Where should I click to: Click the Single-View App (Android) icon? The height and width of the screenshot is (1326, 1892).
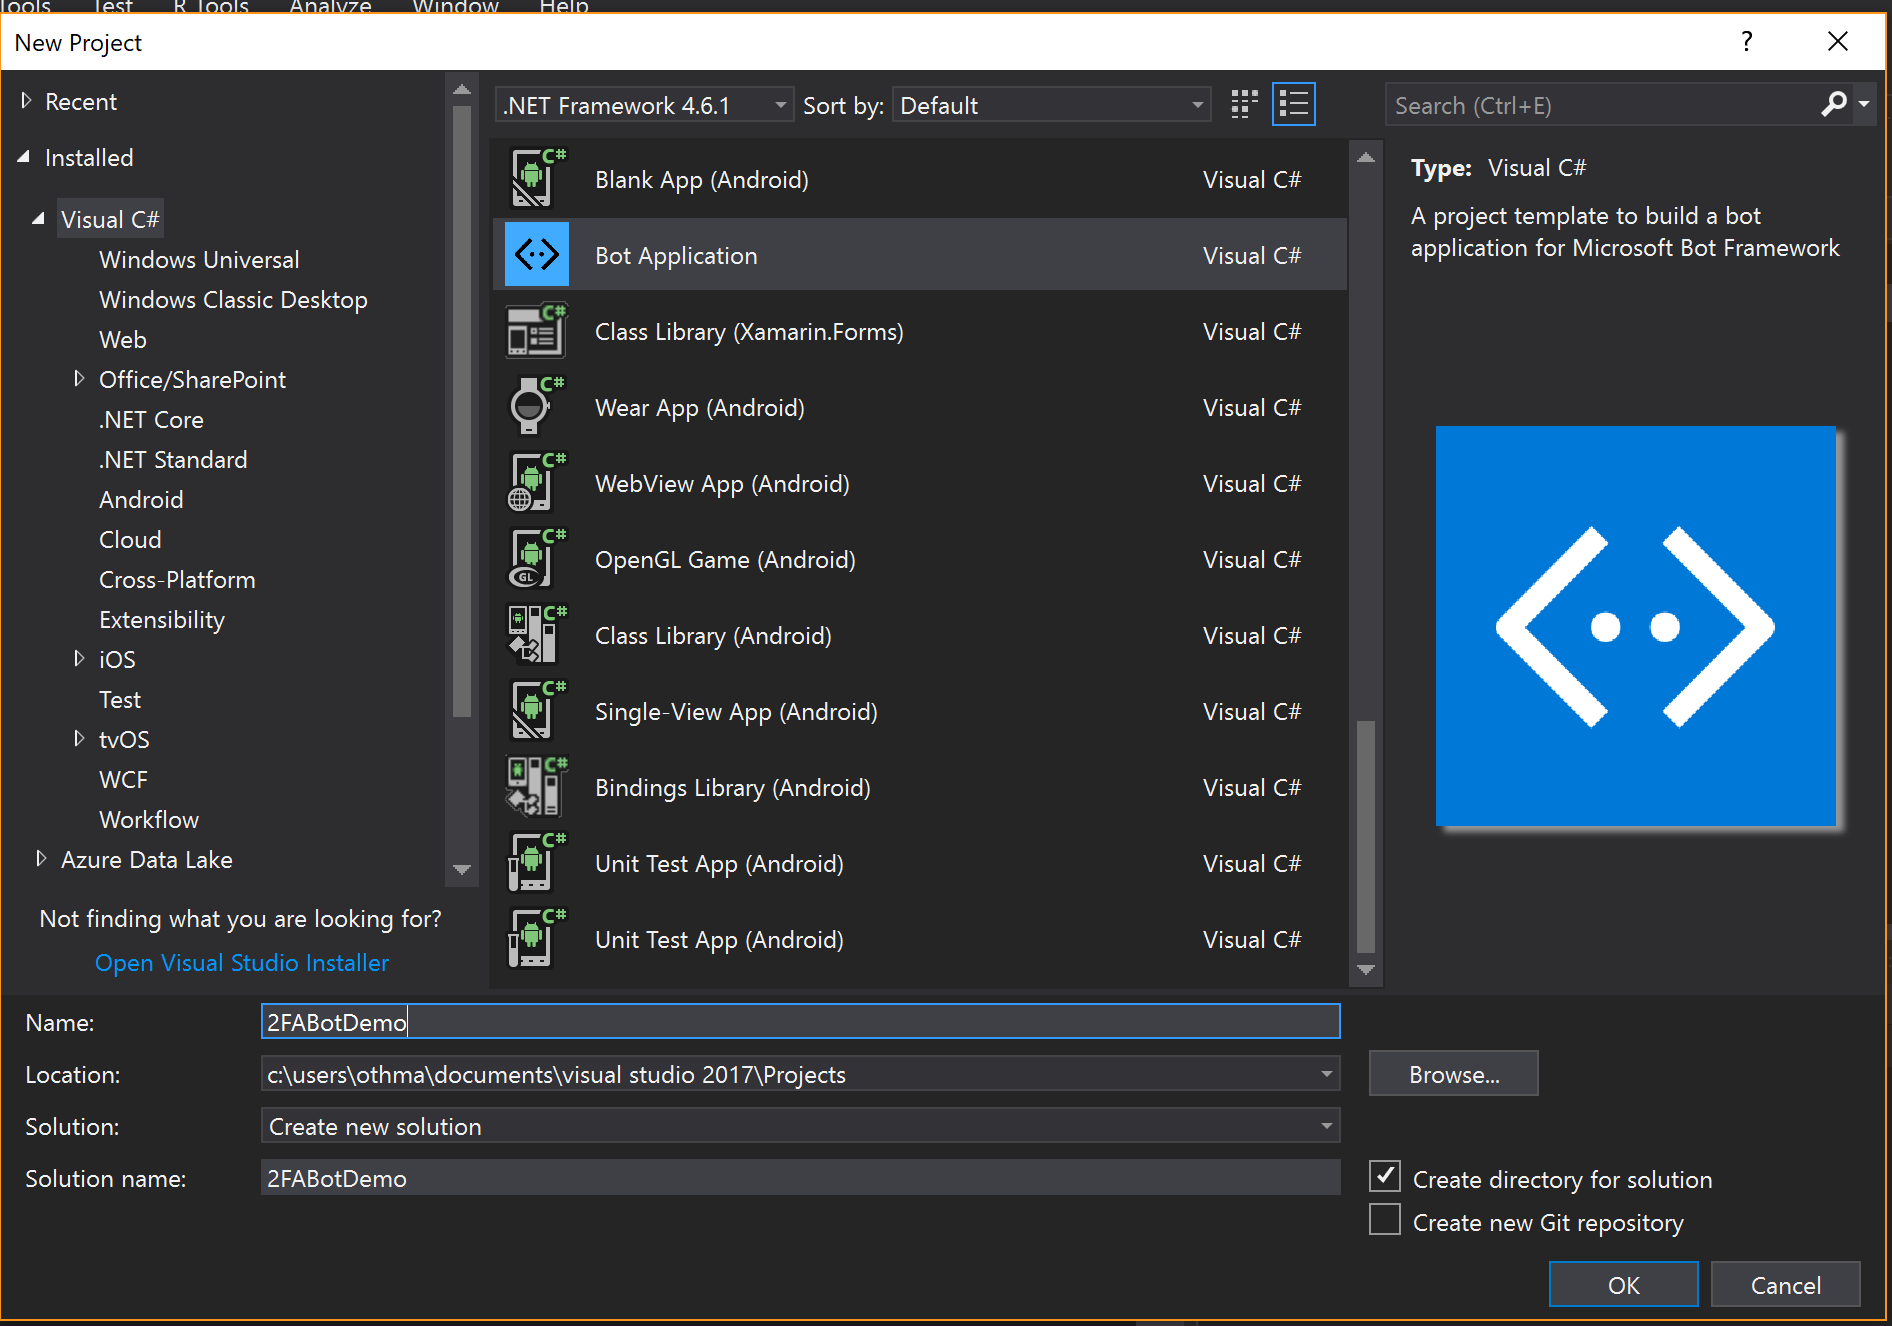point(535,710)
